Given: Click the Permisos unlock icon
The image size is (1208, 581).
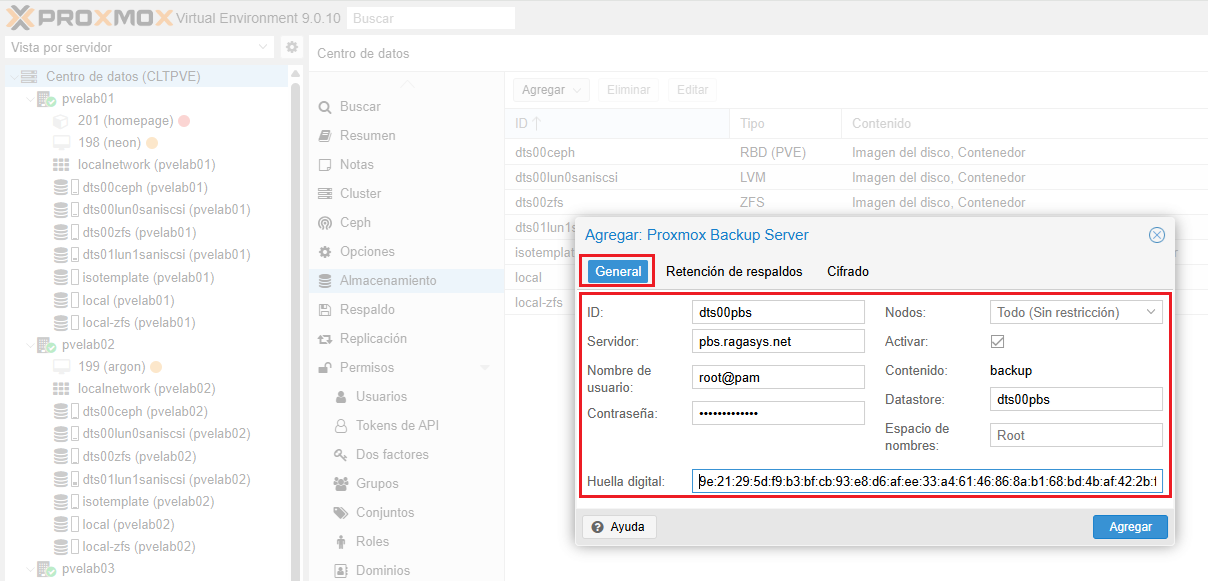Looking at the screenshot, I should pos(324,368).
